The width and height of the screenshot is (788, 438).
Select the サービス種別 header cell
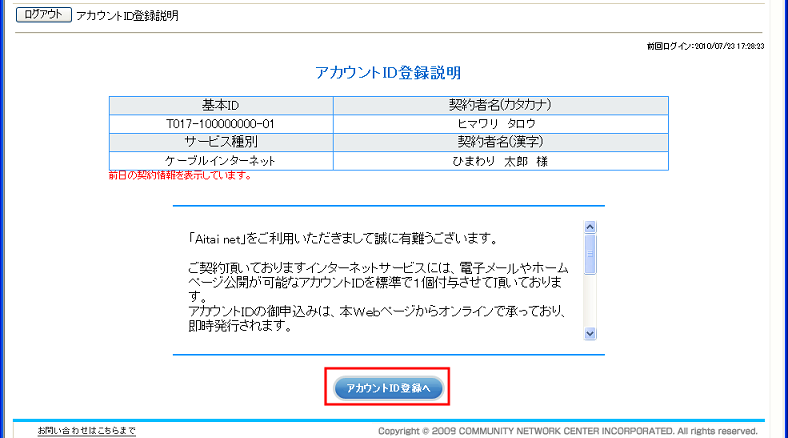tap(220, 142)
